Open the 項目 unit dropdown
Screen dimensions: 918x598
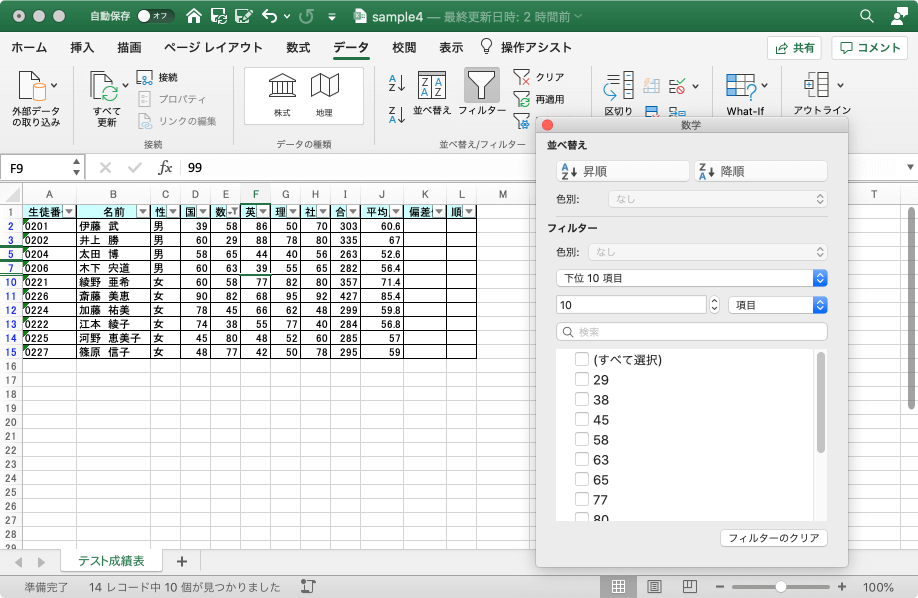[777, 305]
